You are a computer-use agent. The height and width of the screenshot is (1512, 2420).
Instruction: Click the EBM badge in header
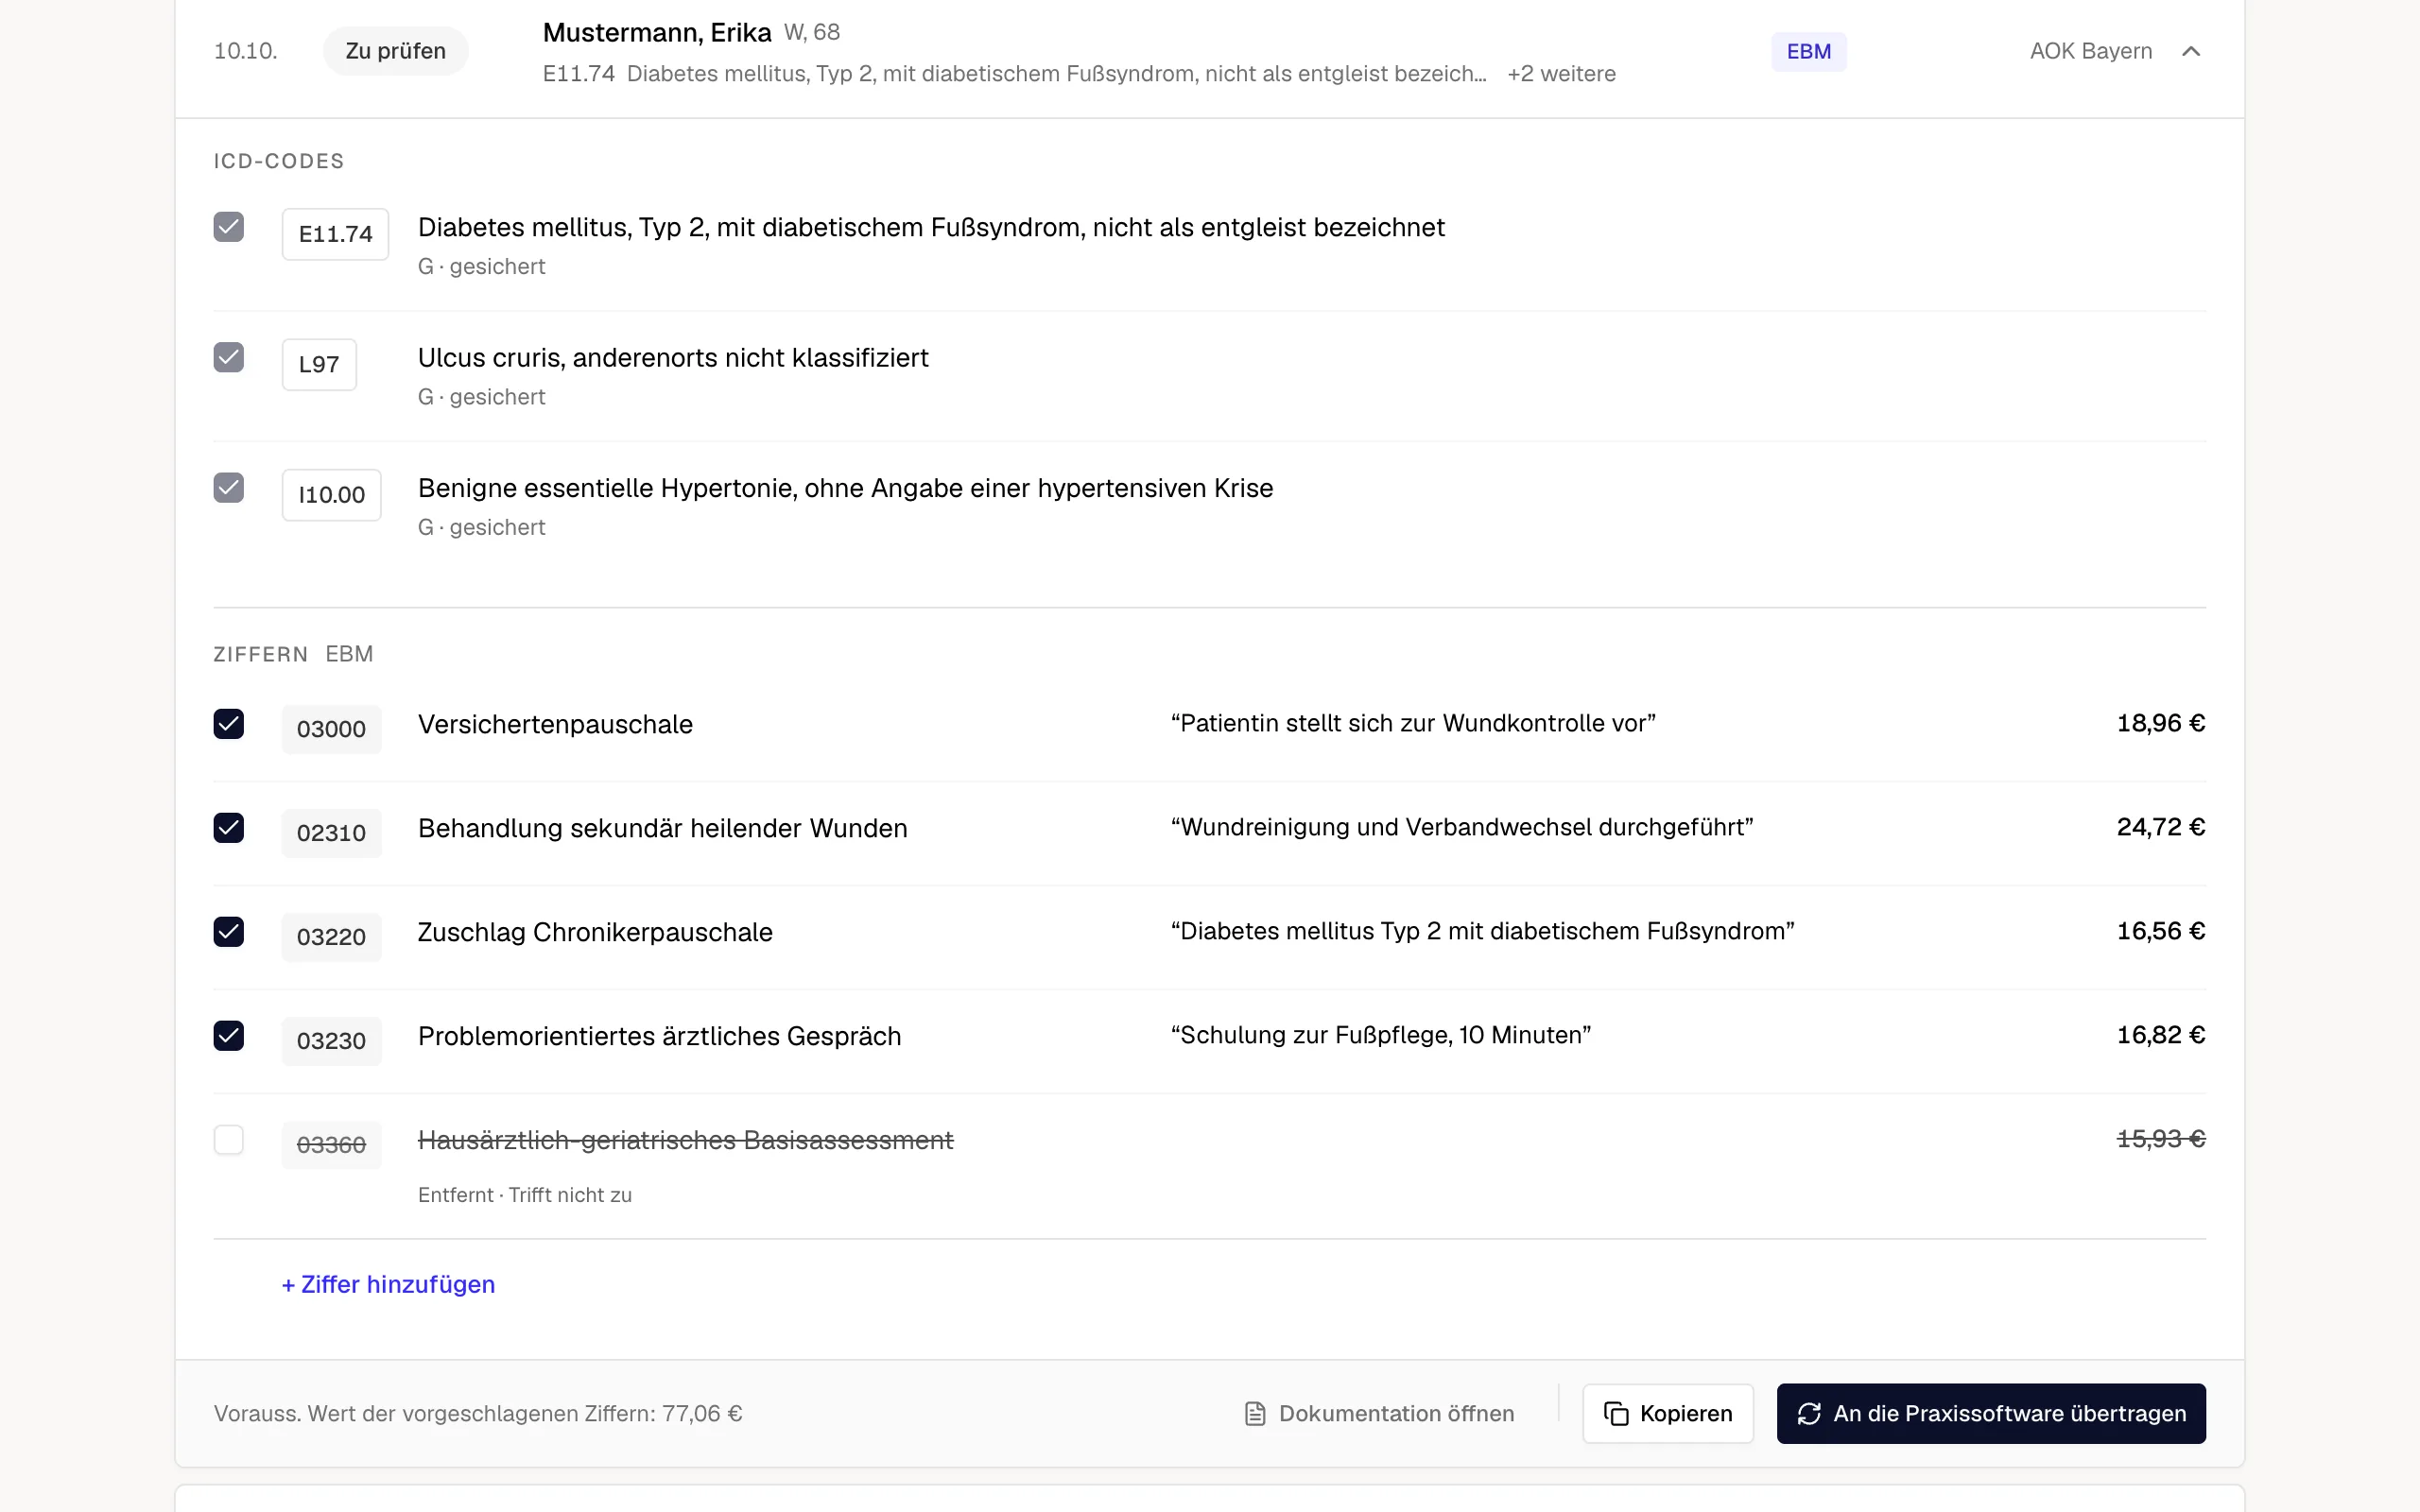(x=1809, y=51)
